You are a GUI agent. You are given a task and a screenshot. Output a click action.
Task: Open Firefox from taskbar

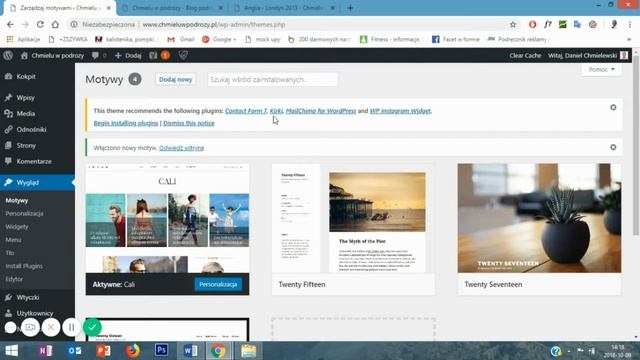(132, 351)
